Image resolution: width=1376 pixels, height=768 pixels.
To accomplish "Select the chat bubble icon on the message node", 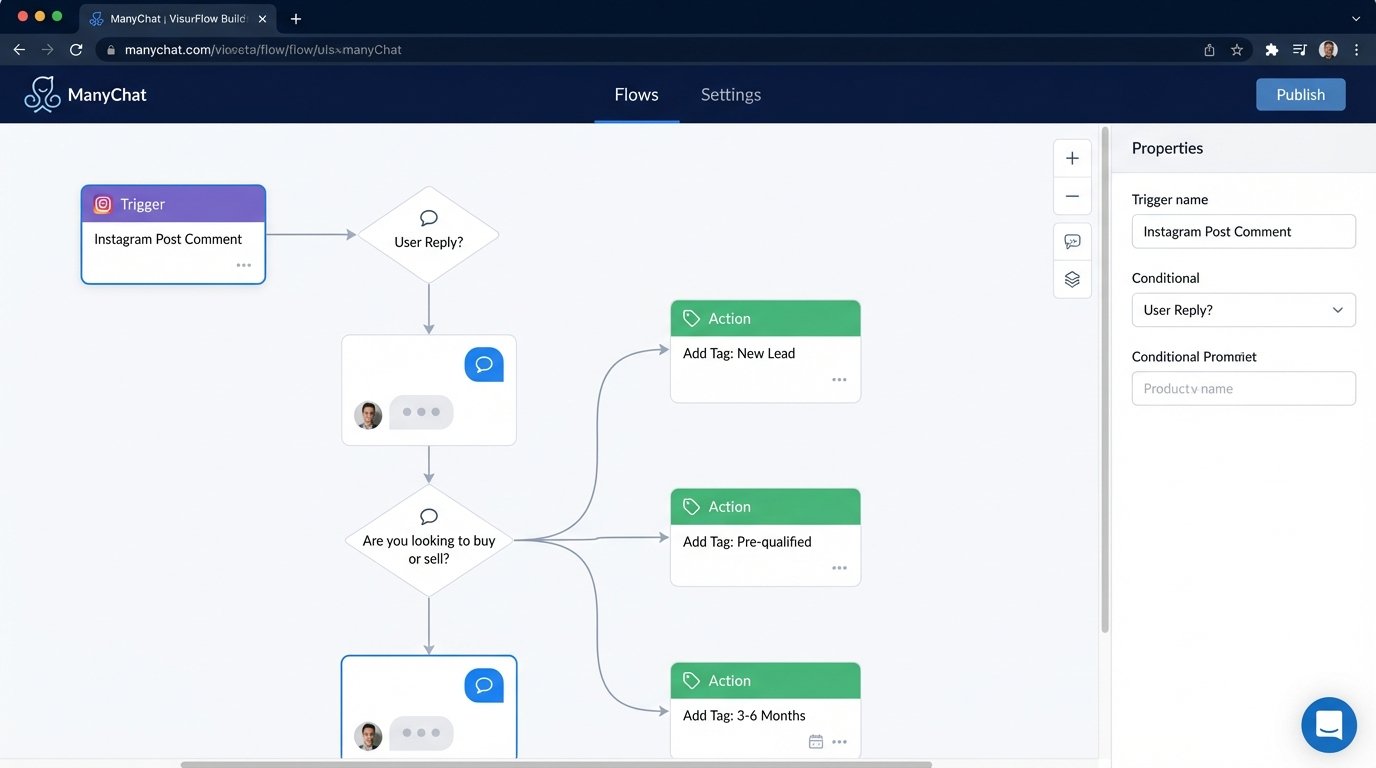I will [x=484, y=364].
